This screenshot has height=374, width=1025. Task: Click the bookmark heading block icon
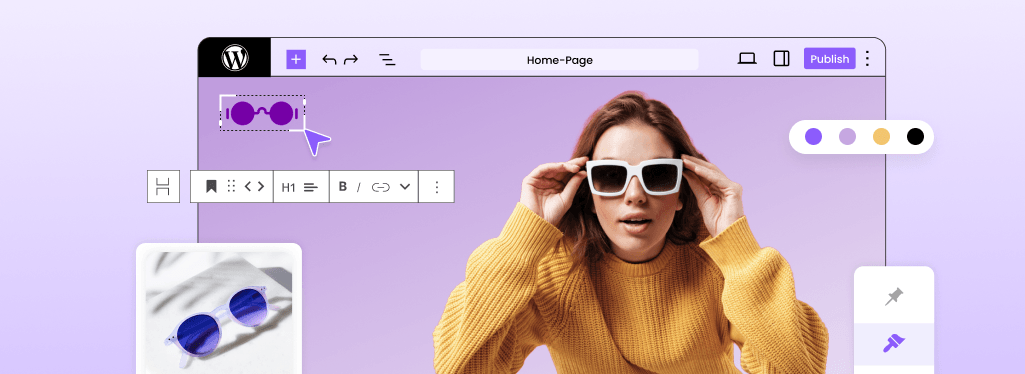click(x=210, y=187)
